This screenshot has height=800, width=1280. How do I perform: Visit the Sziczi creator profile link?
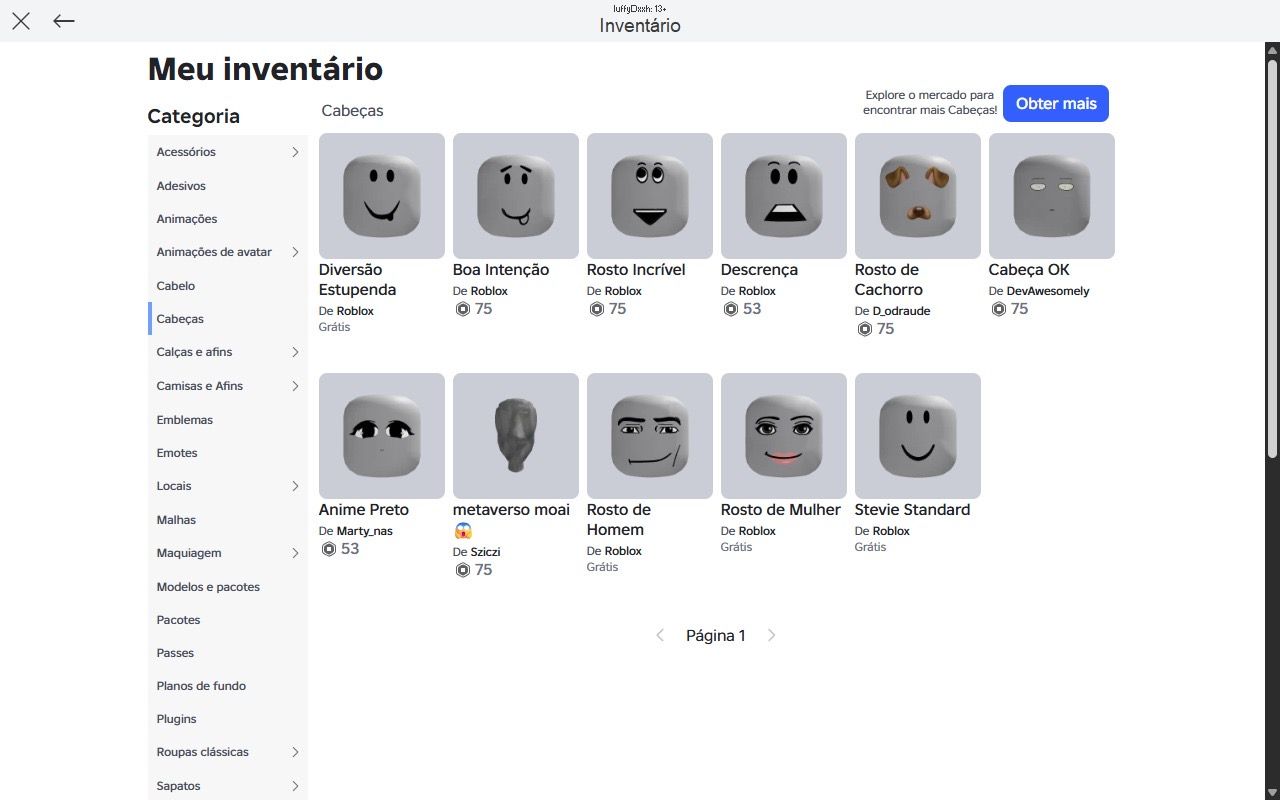(x=486, y=552)
